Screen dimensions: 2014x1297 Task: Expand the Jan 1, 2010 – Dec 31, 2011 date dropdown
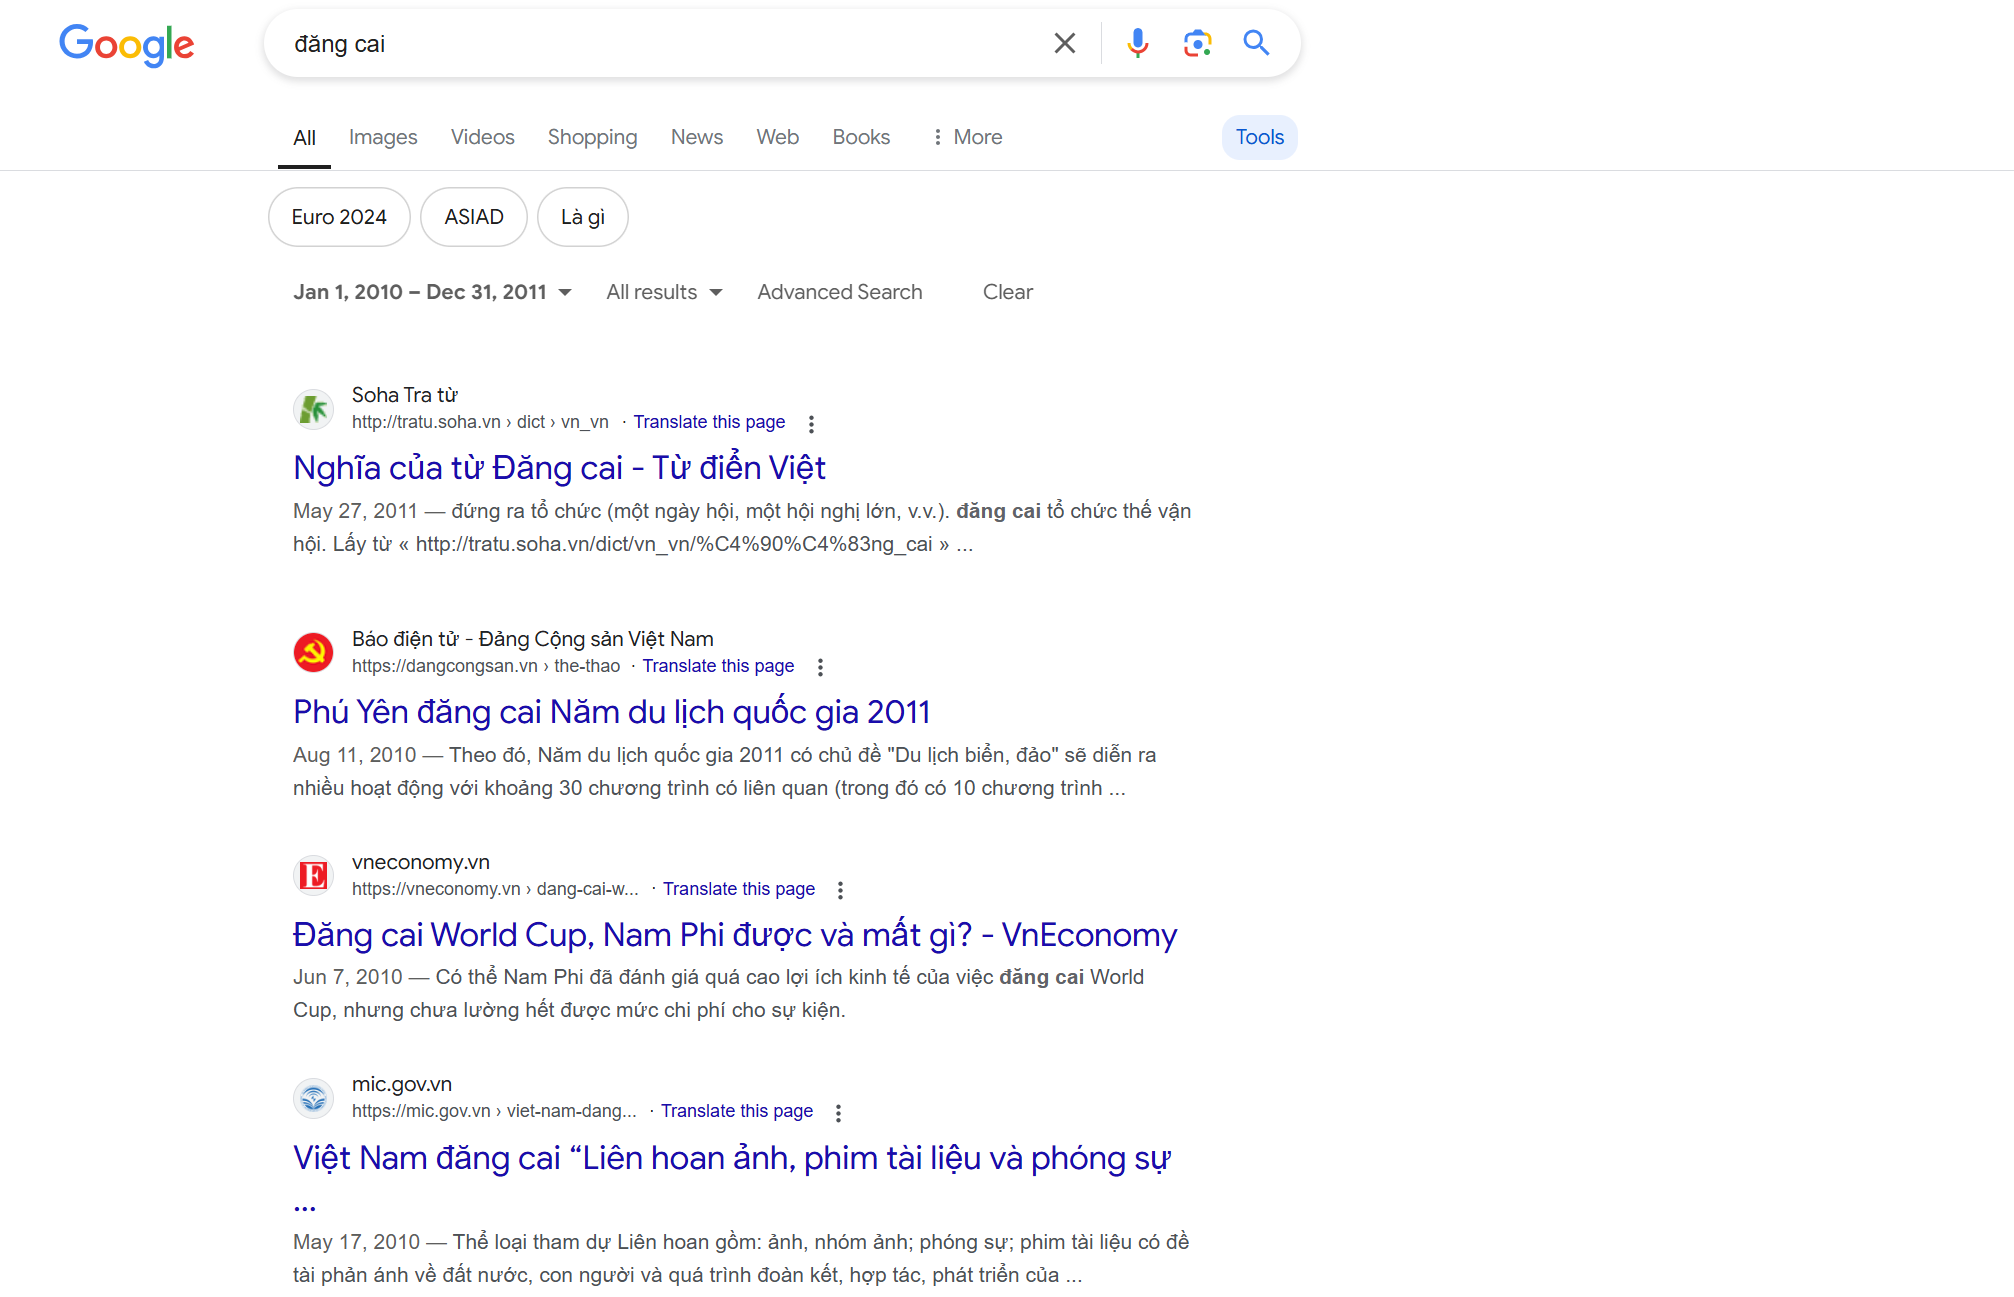coord(432,292)
